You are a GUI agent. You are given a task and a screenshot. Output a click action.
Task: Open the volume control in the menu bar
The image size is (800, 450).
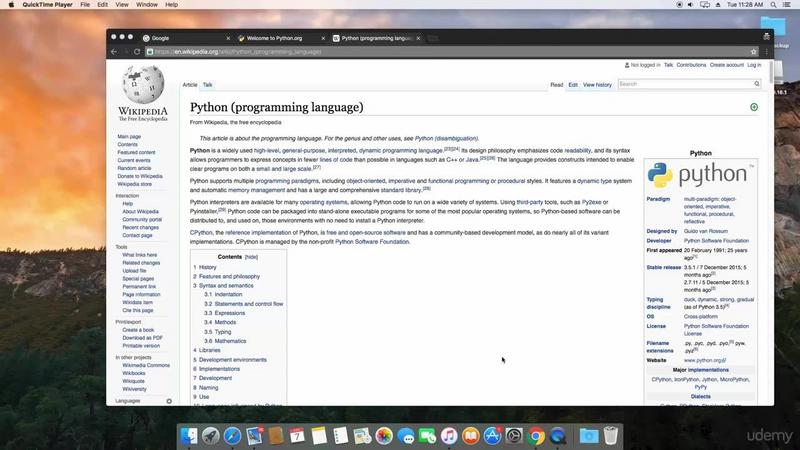690,5
